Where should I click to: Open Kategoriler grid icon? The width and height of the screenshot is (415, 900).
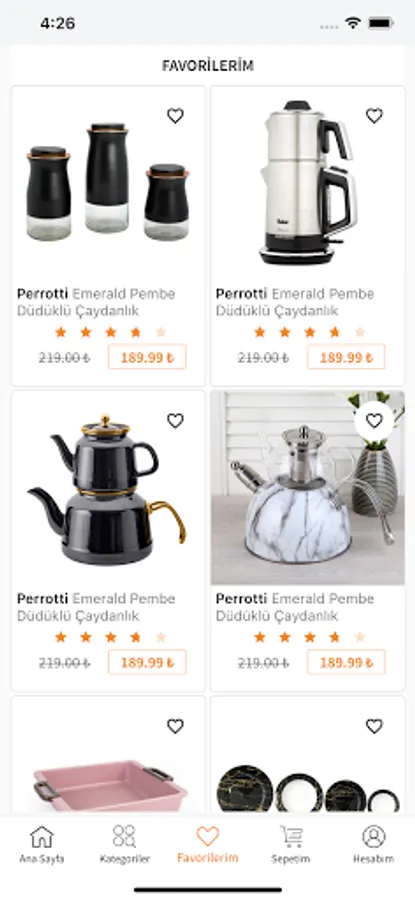point(125,844)
